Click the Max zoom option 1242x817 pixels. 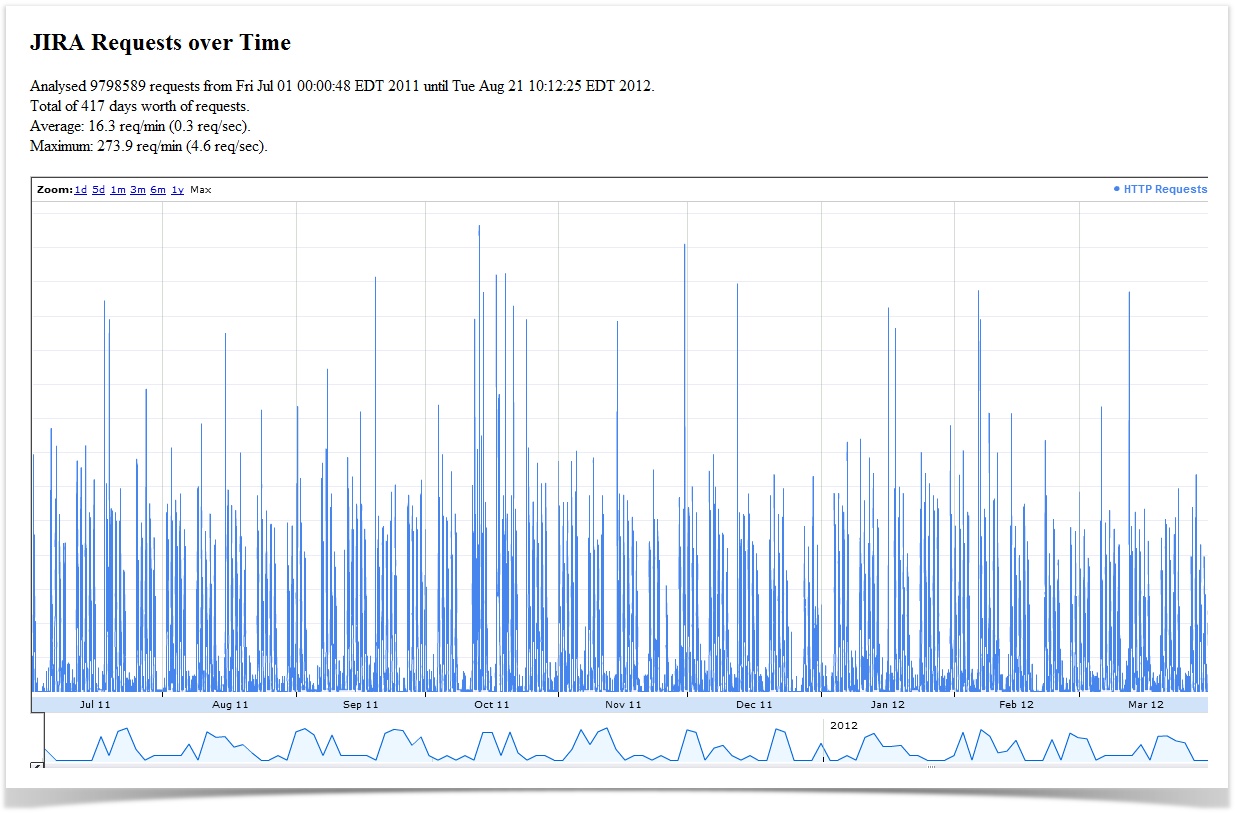[201, 190]
